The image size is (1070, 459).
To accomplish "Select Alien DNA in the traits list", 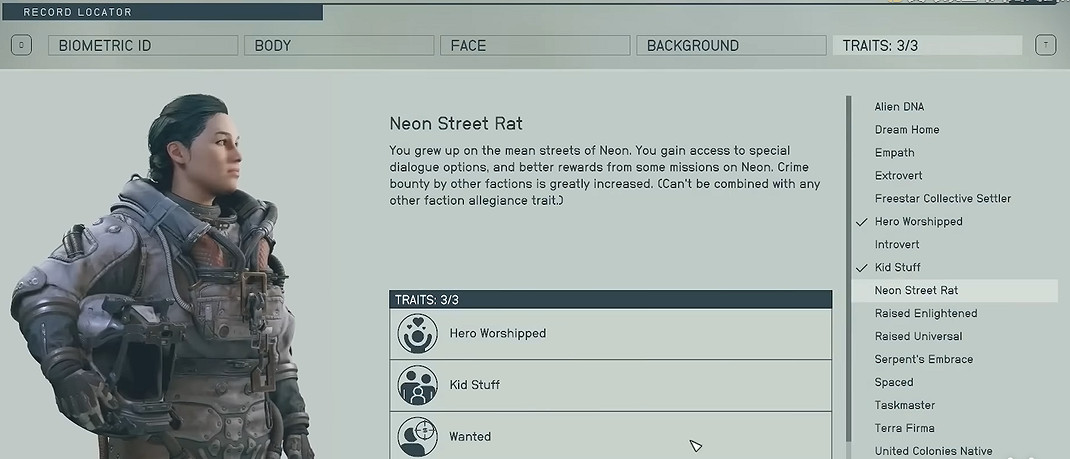I will point(899,107).
